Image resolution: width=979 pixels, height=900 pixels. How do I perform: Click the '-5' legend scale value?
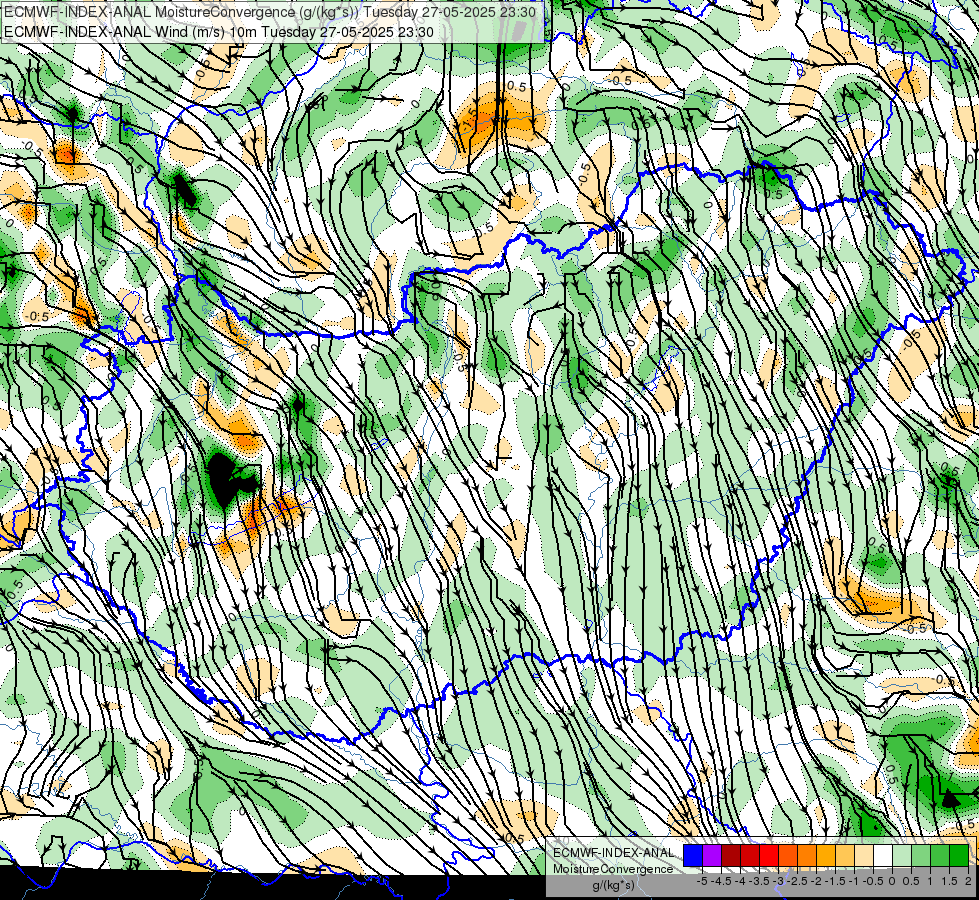[702, 881]
